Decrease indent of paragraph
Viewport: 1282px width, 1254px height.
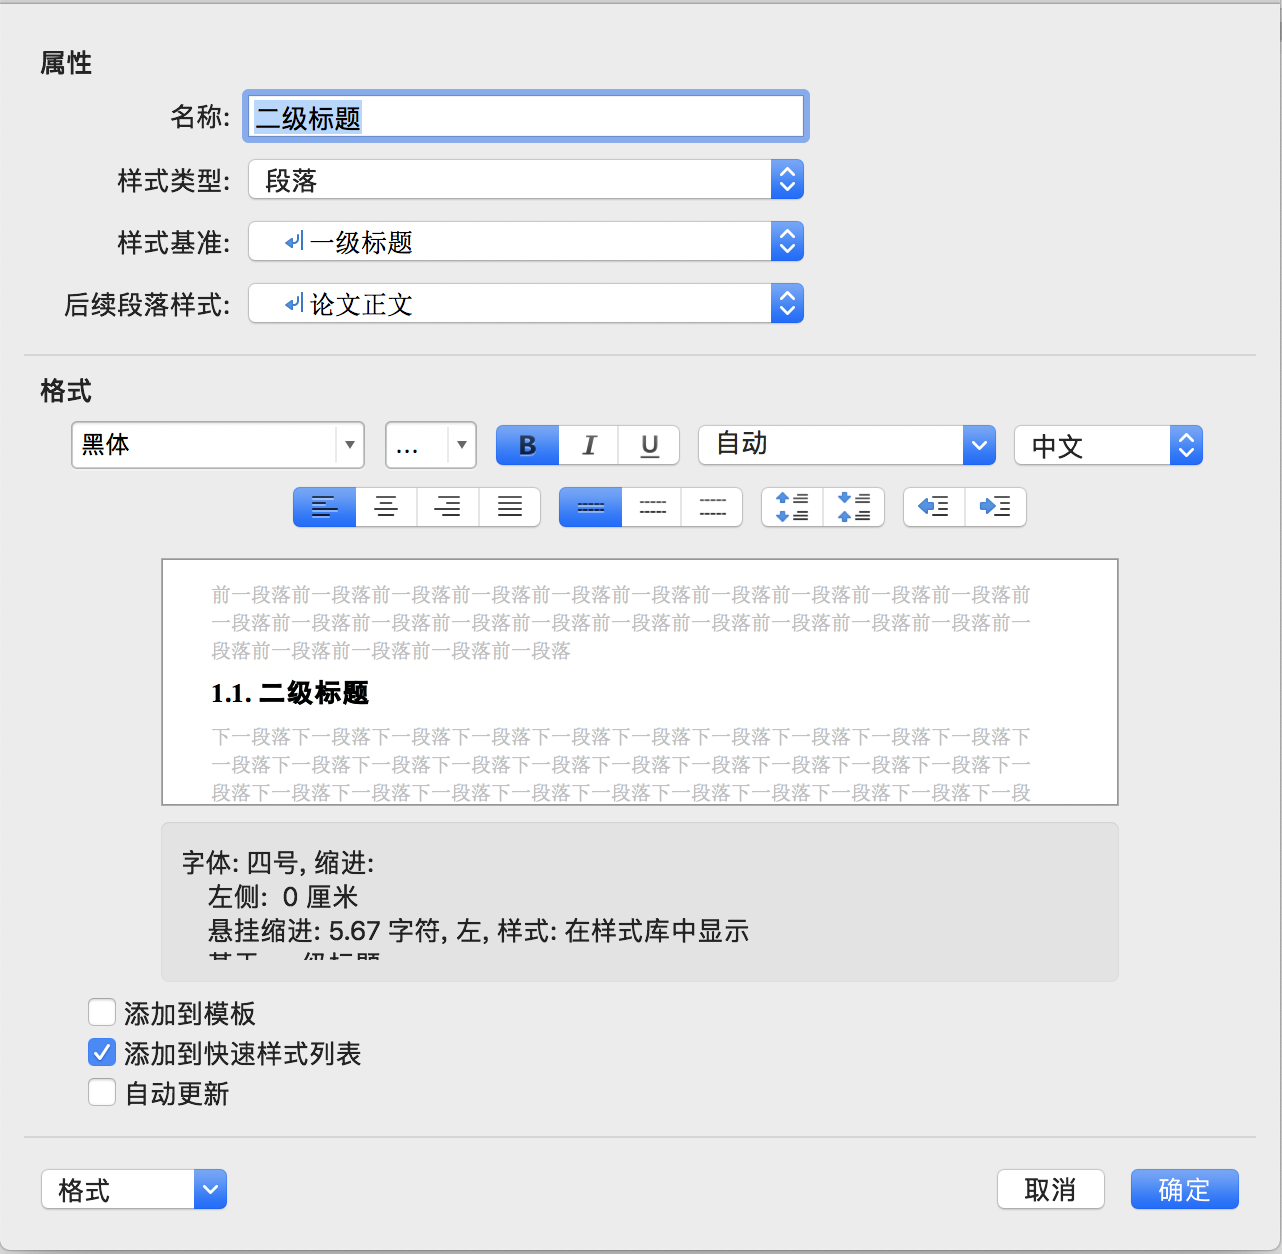point(934,507)
